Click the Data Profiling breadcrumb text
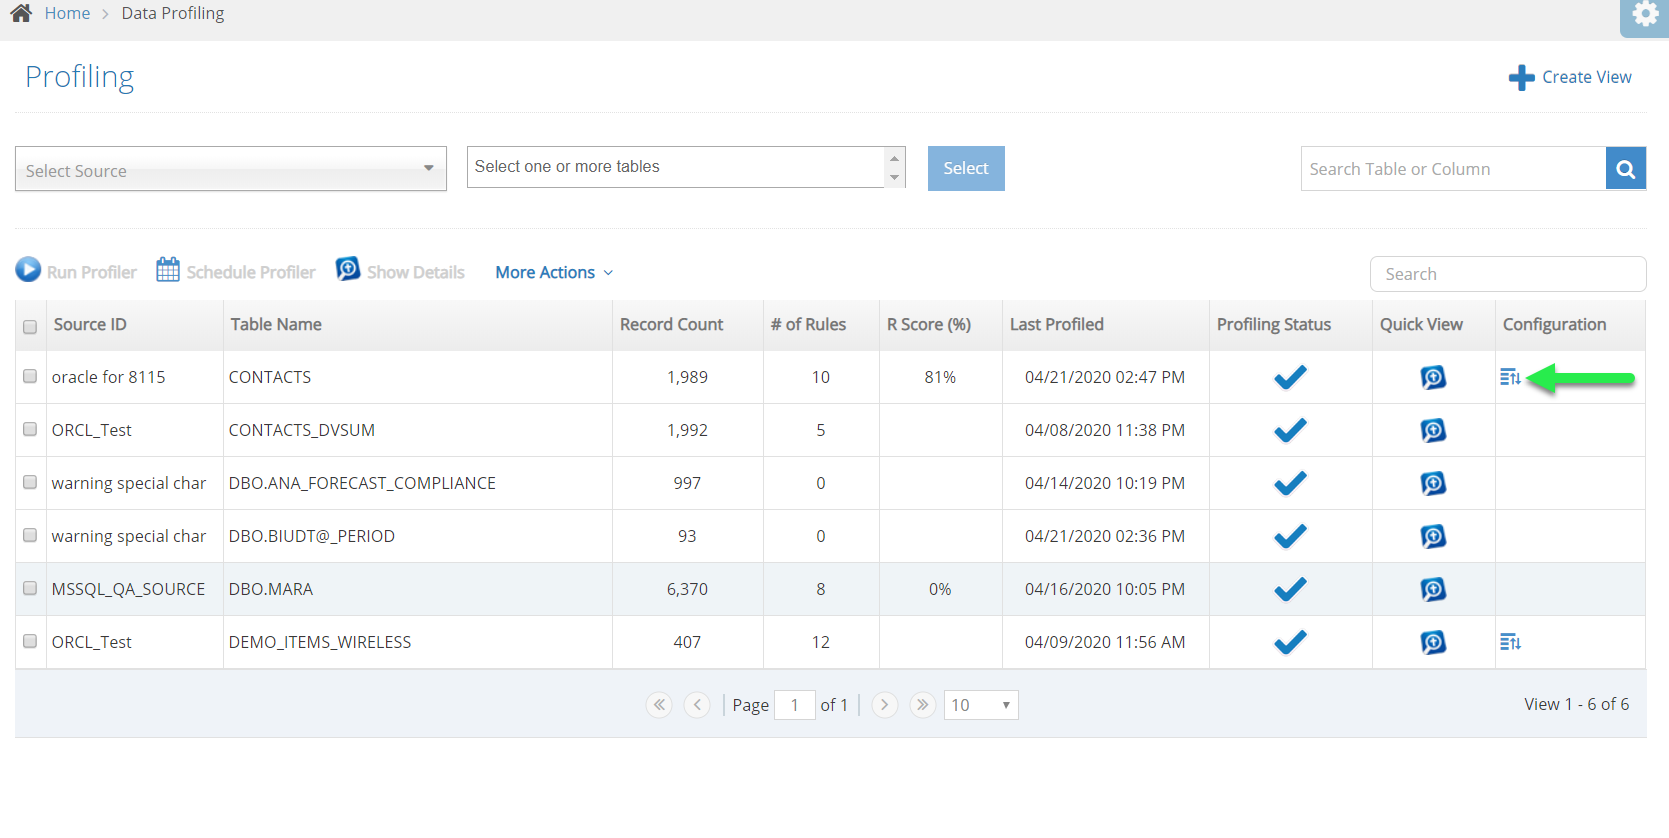The height and width of the screenshot is (838, 1669). point(173,13)
